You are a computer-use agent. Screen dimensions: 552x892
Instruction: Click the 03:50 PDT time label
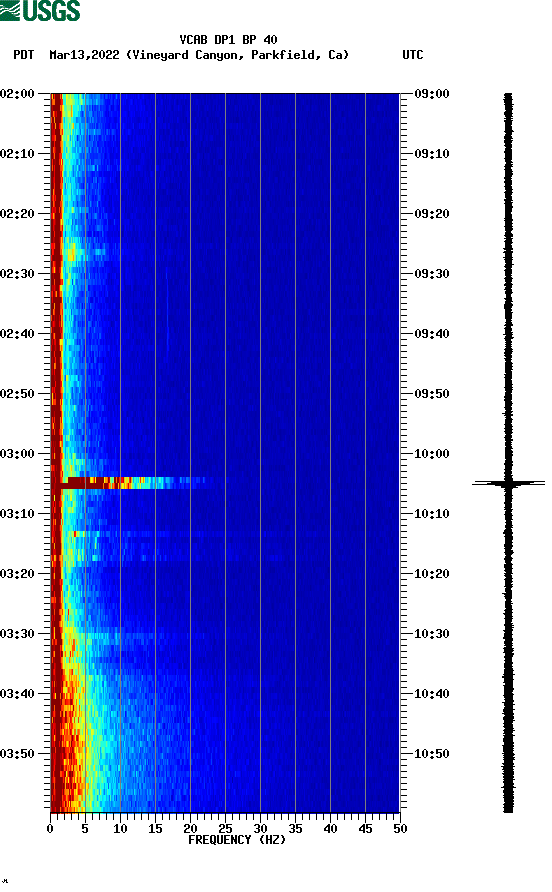point(17,754)
